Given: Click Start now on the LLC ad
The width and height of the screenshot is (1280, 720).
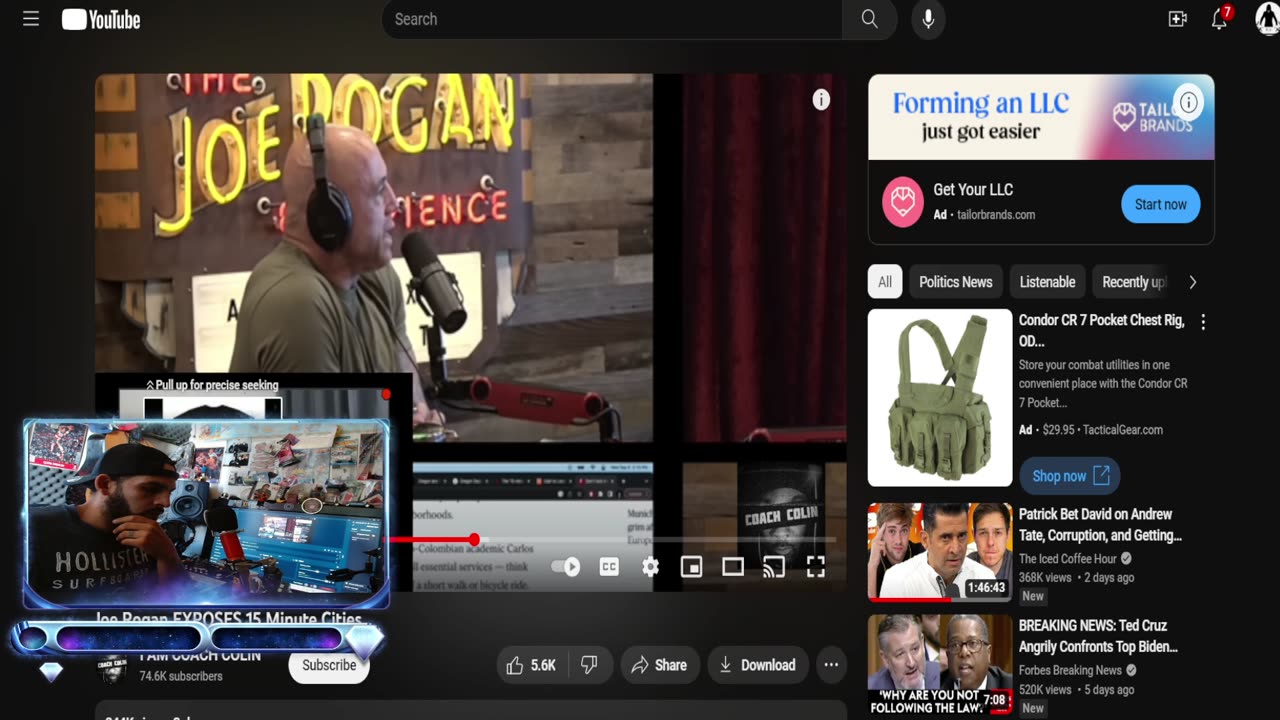Looking at the screenshot, I should 1160,204.
